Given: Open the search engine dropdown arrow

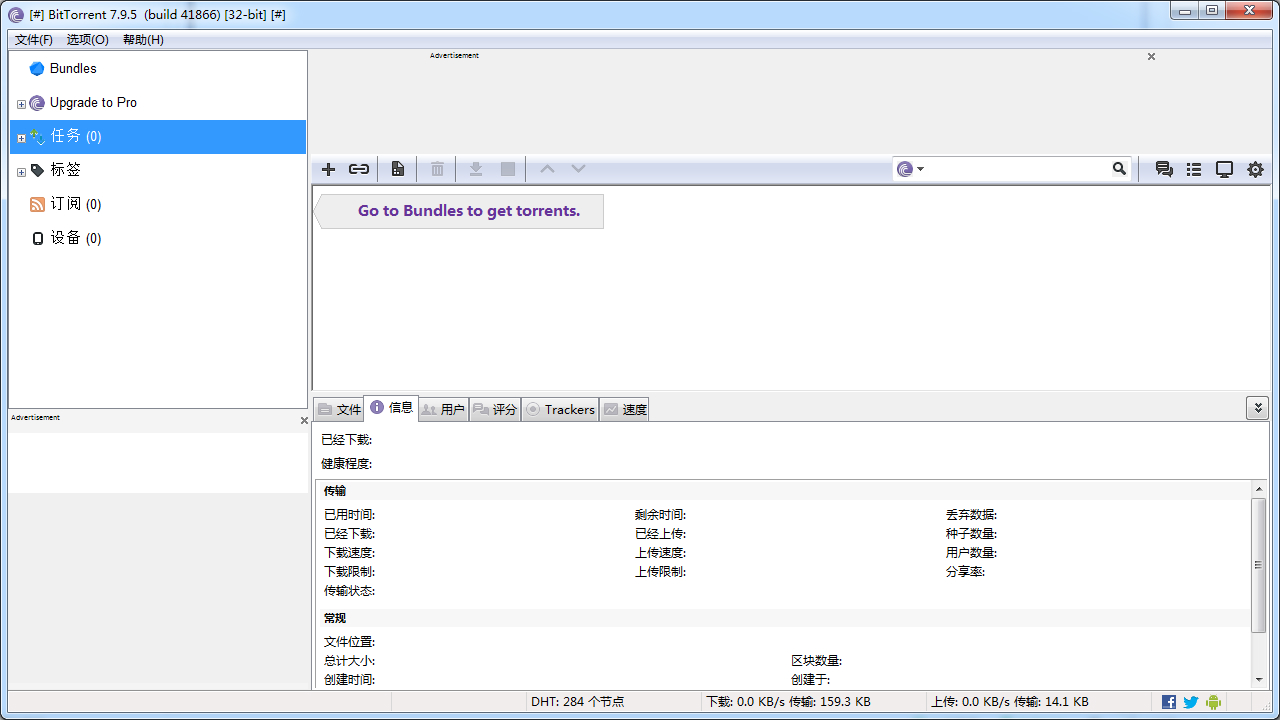Looking at the screenshot, I should click(x=921, y=169).
